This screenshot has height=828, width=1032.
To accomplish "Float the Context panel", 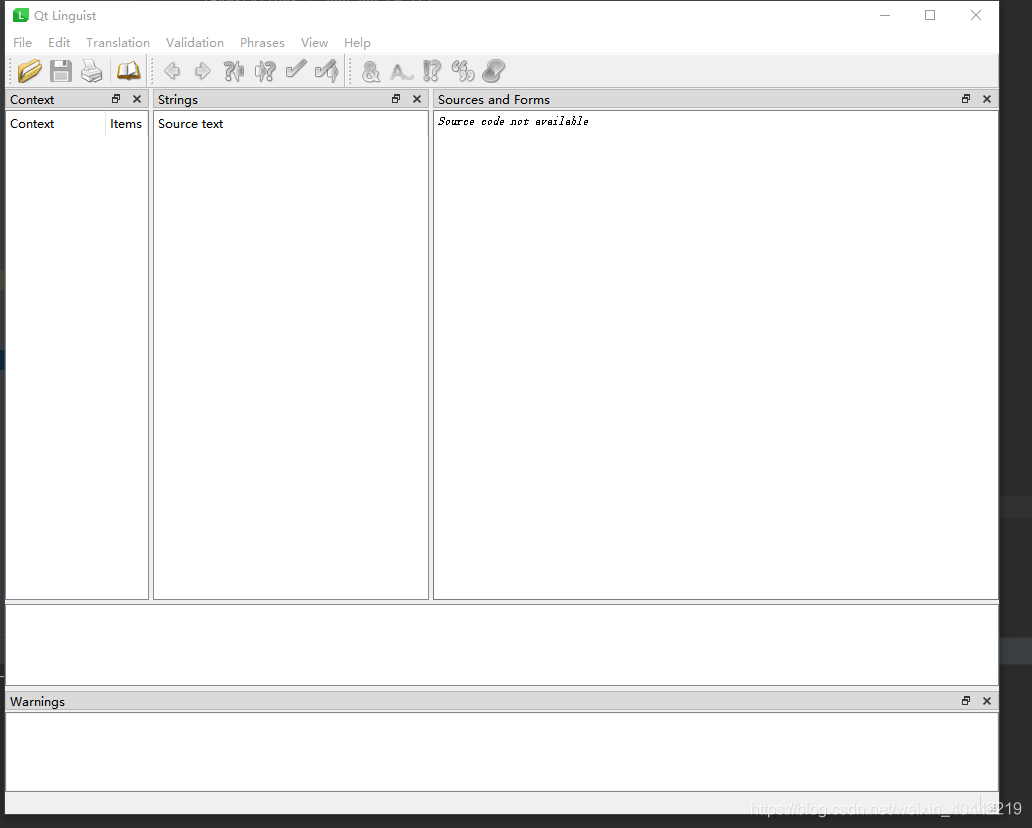I will coord(116,99).
